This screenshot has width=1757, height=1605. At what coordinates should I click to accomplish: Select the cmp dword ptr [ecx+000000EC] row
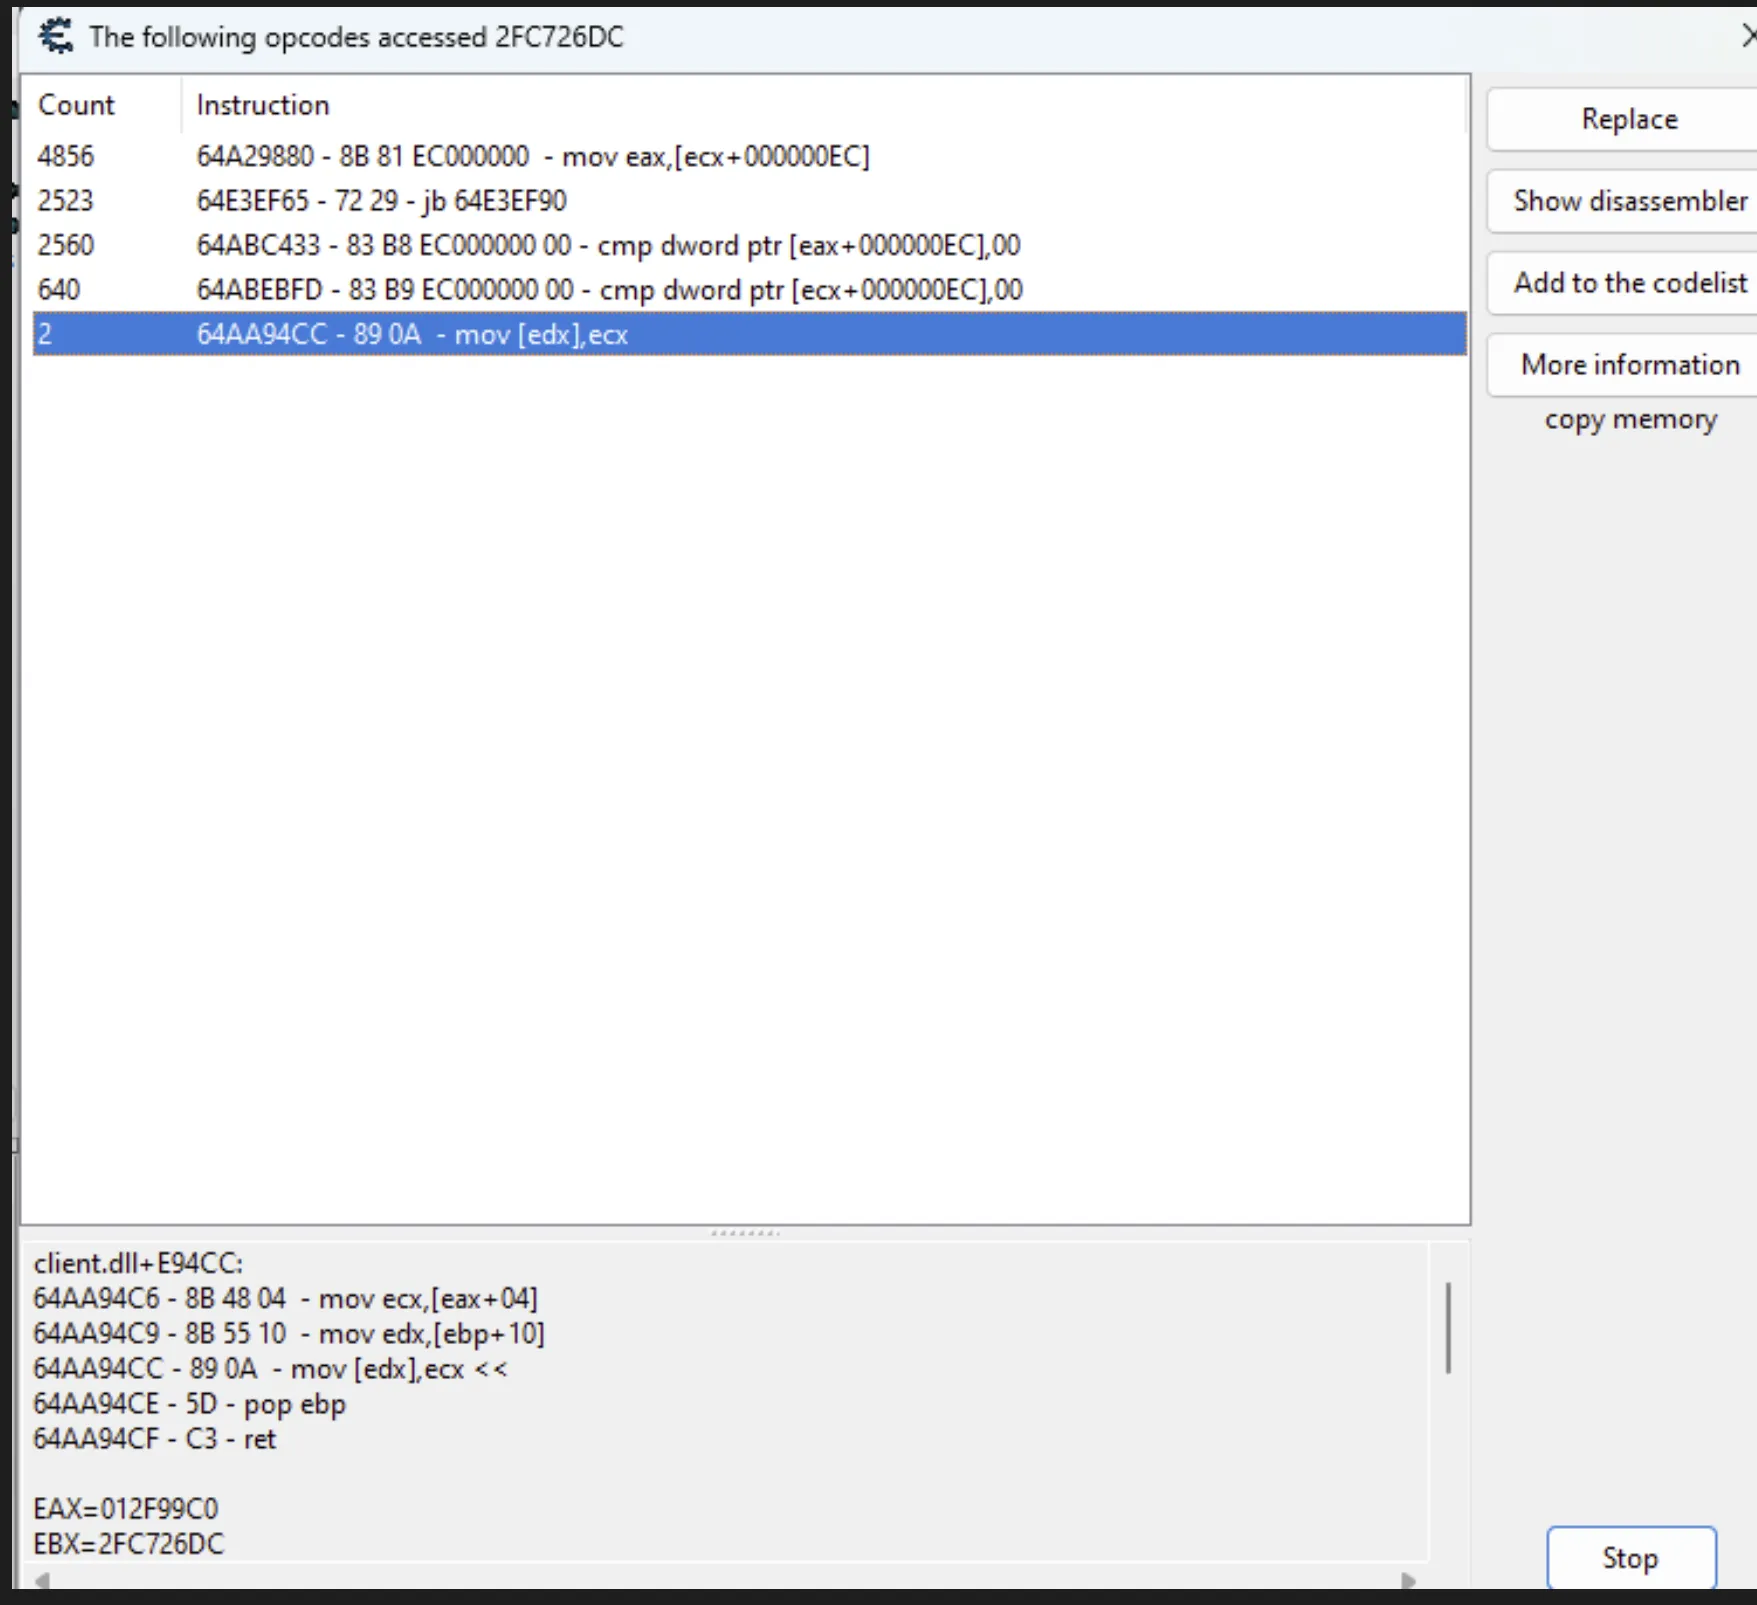(609, 290)
